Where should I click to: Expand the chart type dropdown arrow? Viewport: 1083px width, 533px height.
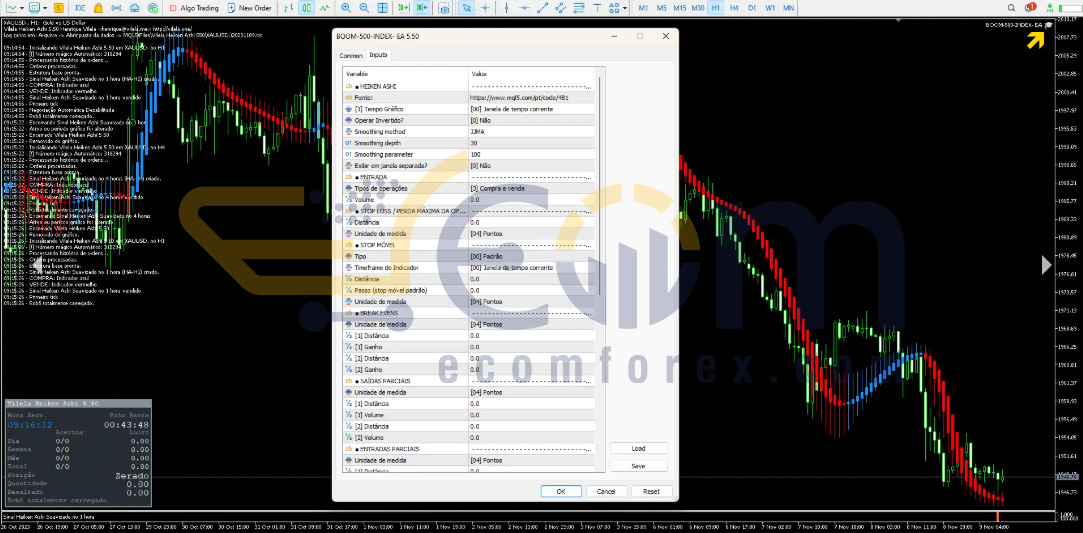(x=22, y=8)
